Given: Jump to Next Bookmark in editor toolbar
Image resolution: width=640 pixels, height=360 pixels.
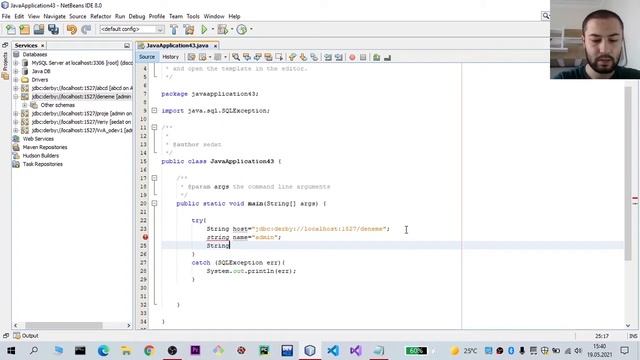Looking at the screenshot, I should coord(303,57).
